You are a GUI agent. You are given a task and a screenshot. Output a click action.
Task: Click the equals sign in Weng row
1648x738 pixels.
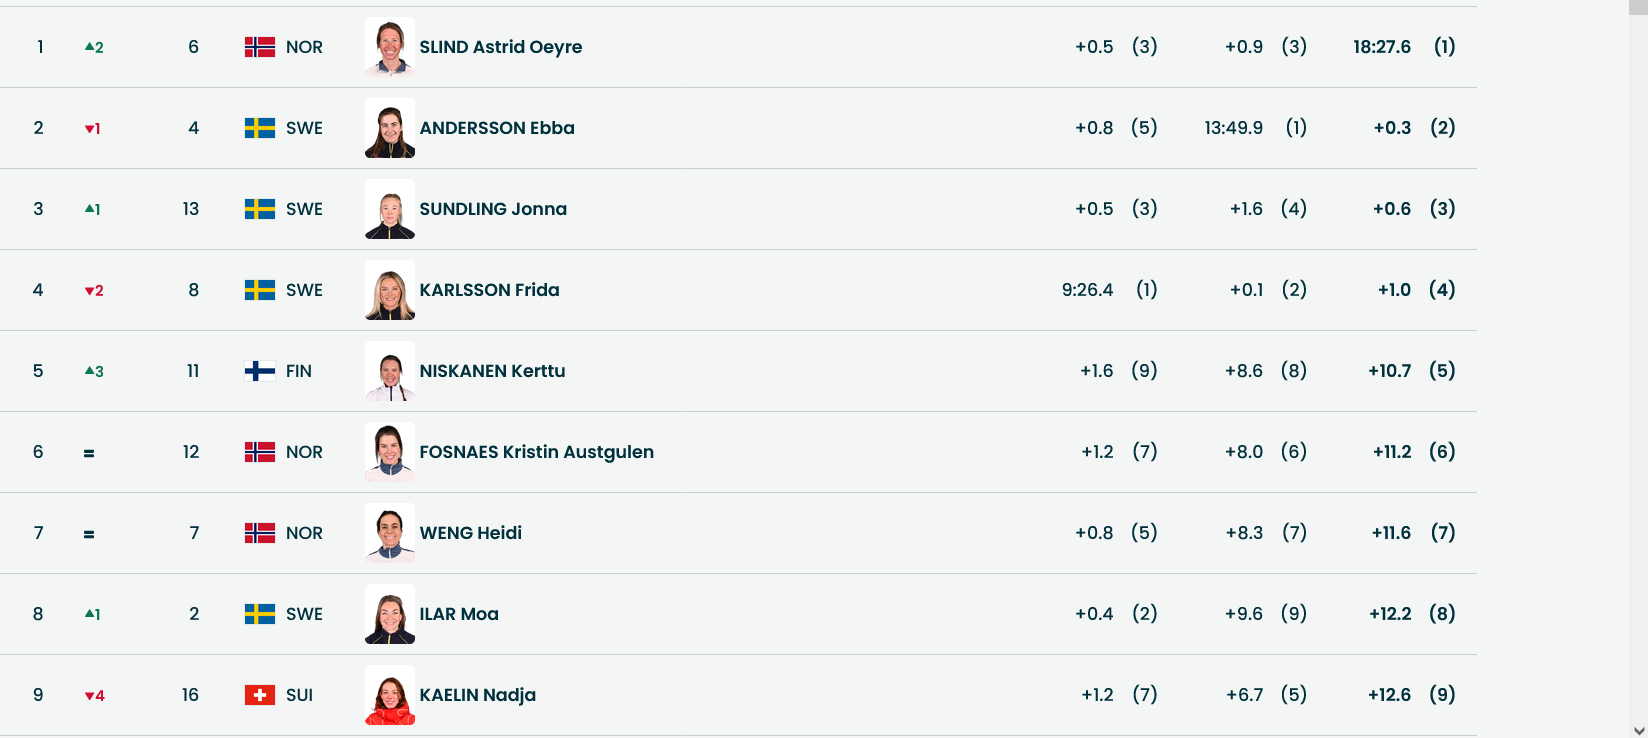(89, 534)
